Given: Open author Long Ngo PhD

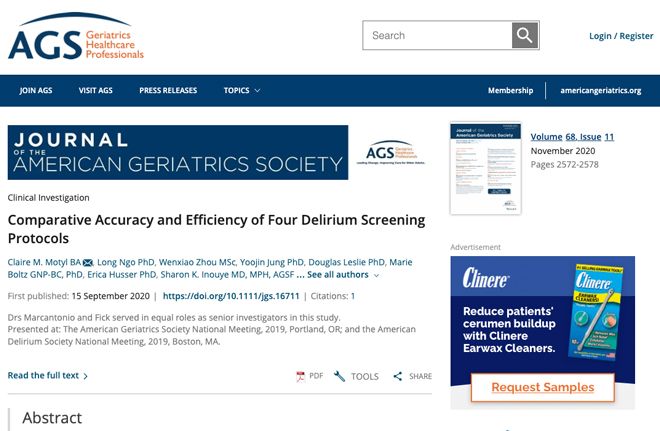Looking at the screenshot, I should [125, 262].
